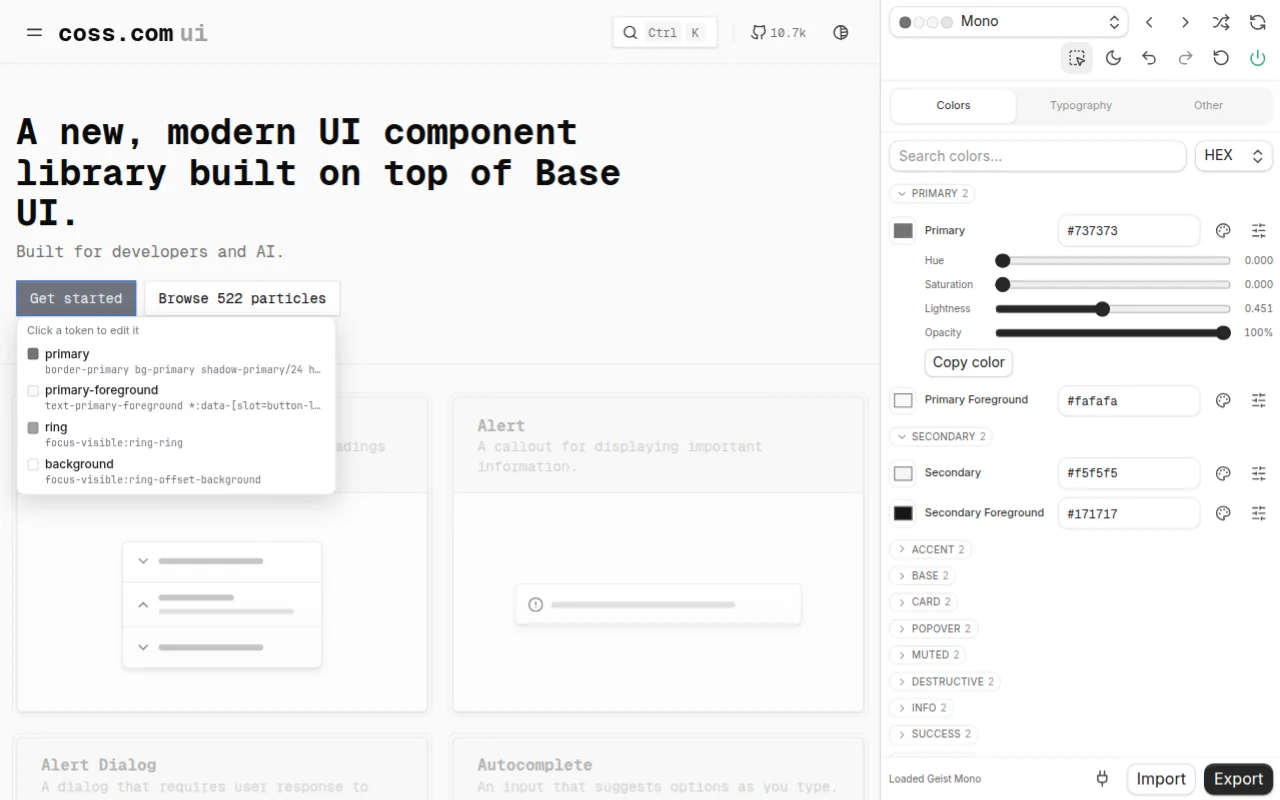Viewport: 1280px width, 800px height.
Task: Collapse the SECONDARY color group
Action: click(x=941, y=437)
